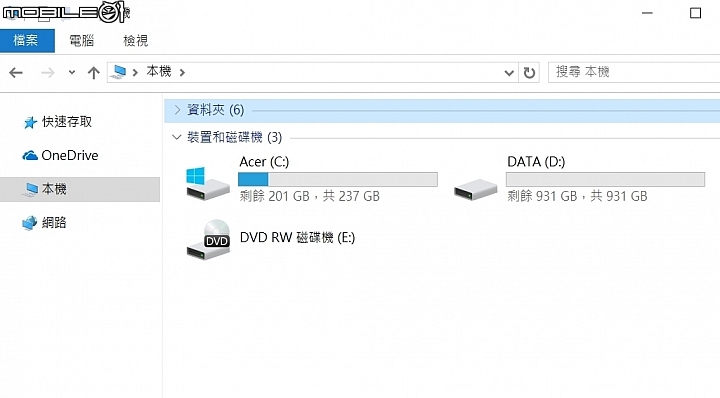
Task: Click the OneDrive cloud icon in sidebar
Action: coord(30,156)
